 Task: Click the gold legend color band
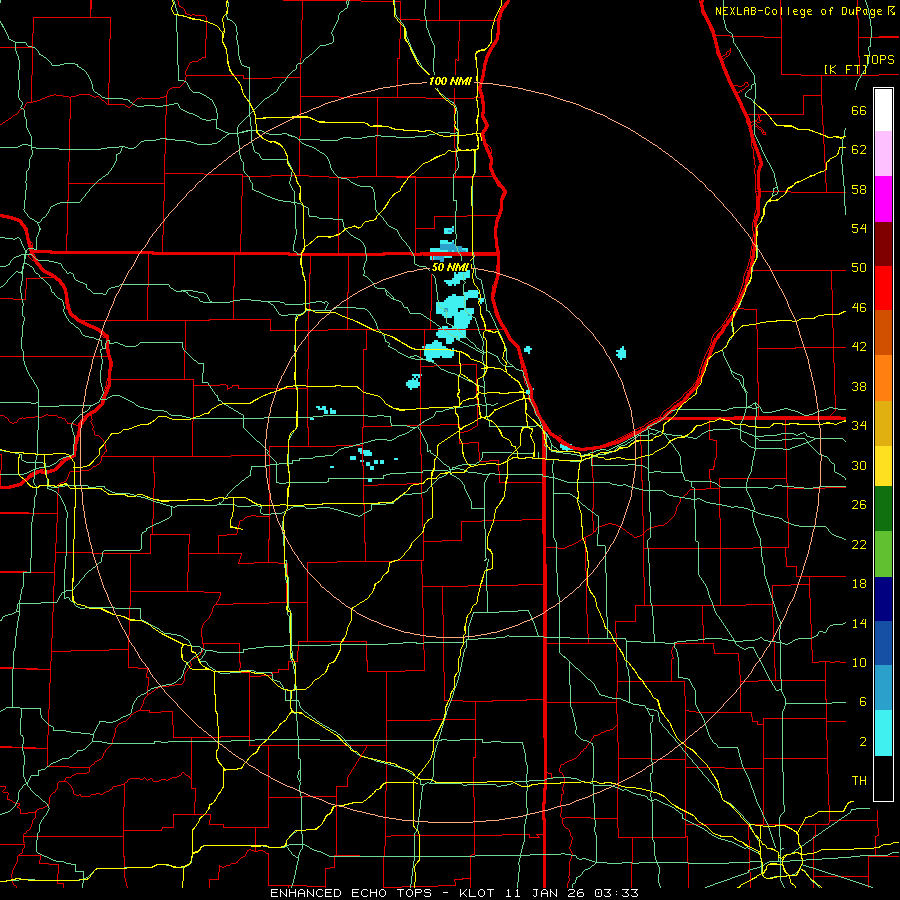pyautogui.click(x=883, y=423)
